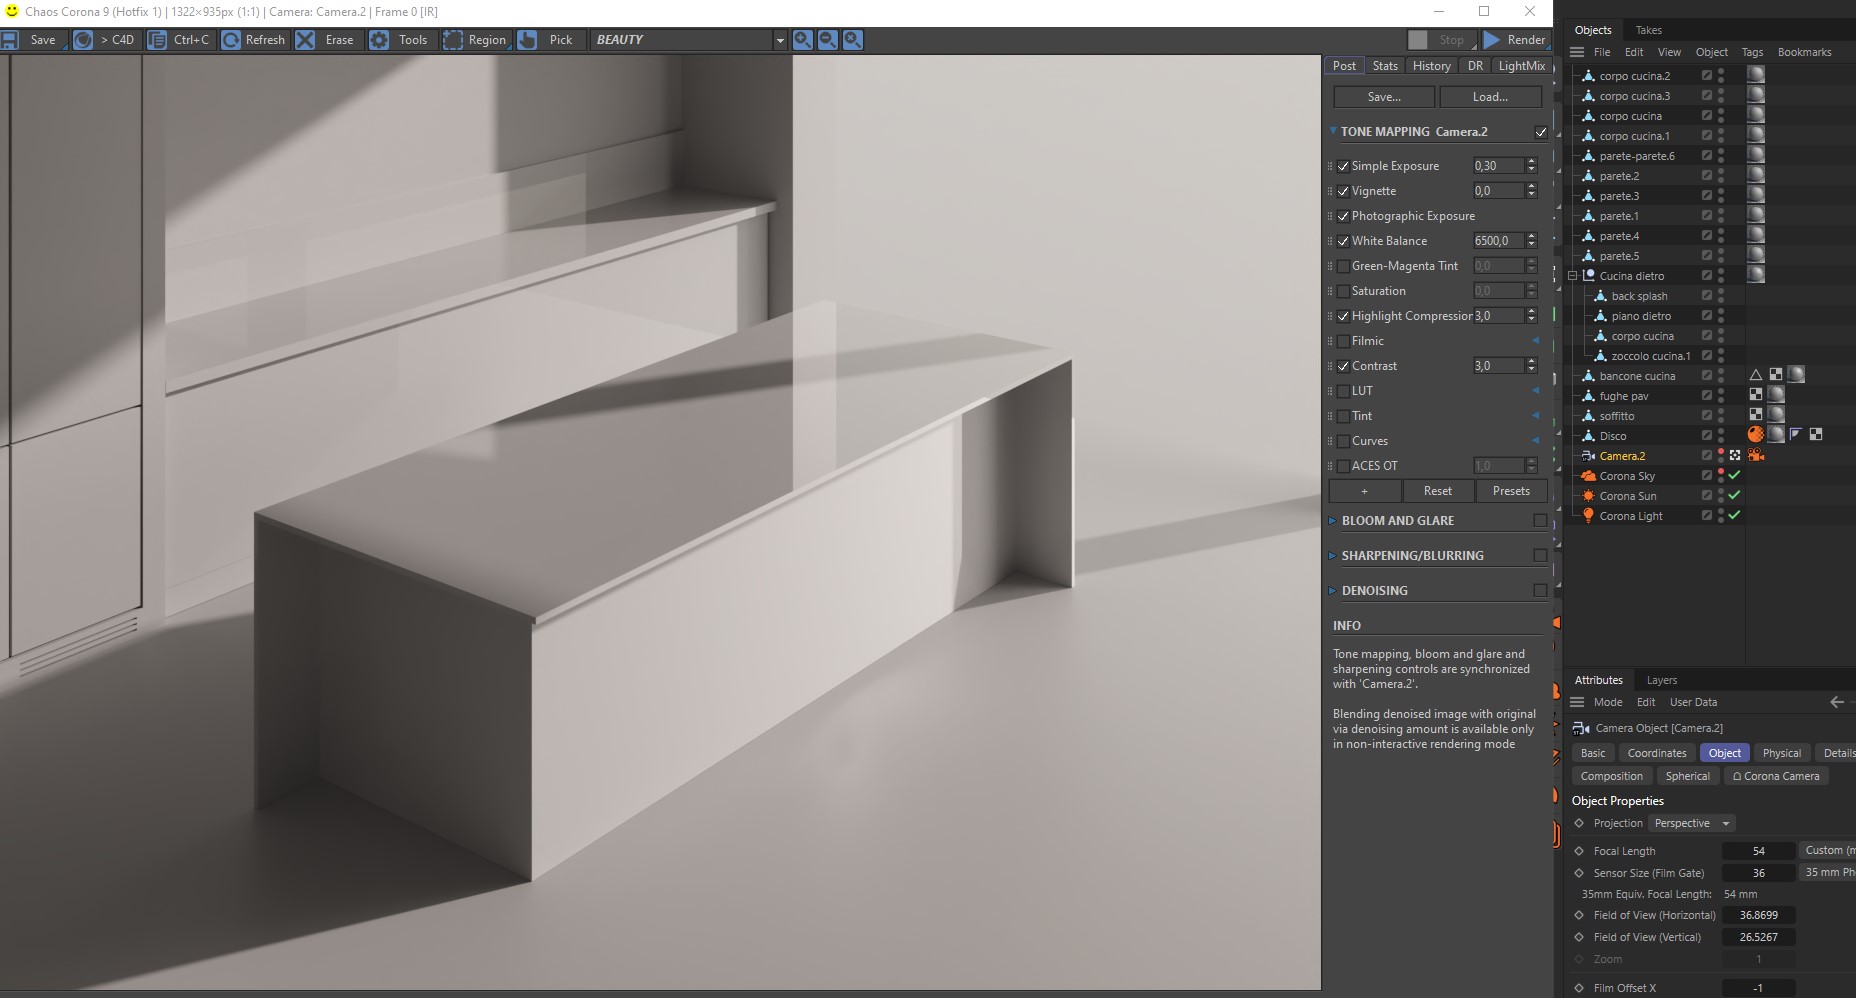The height and width of the screenshot is (998, 1856).
Task: Click the Load... post settings button
Action: (1490, 97)
